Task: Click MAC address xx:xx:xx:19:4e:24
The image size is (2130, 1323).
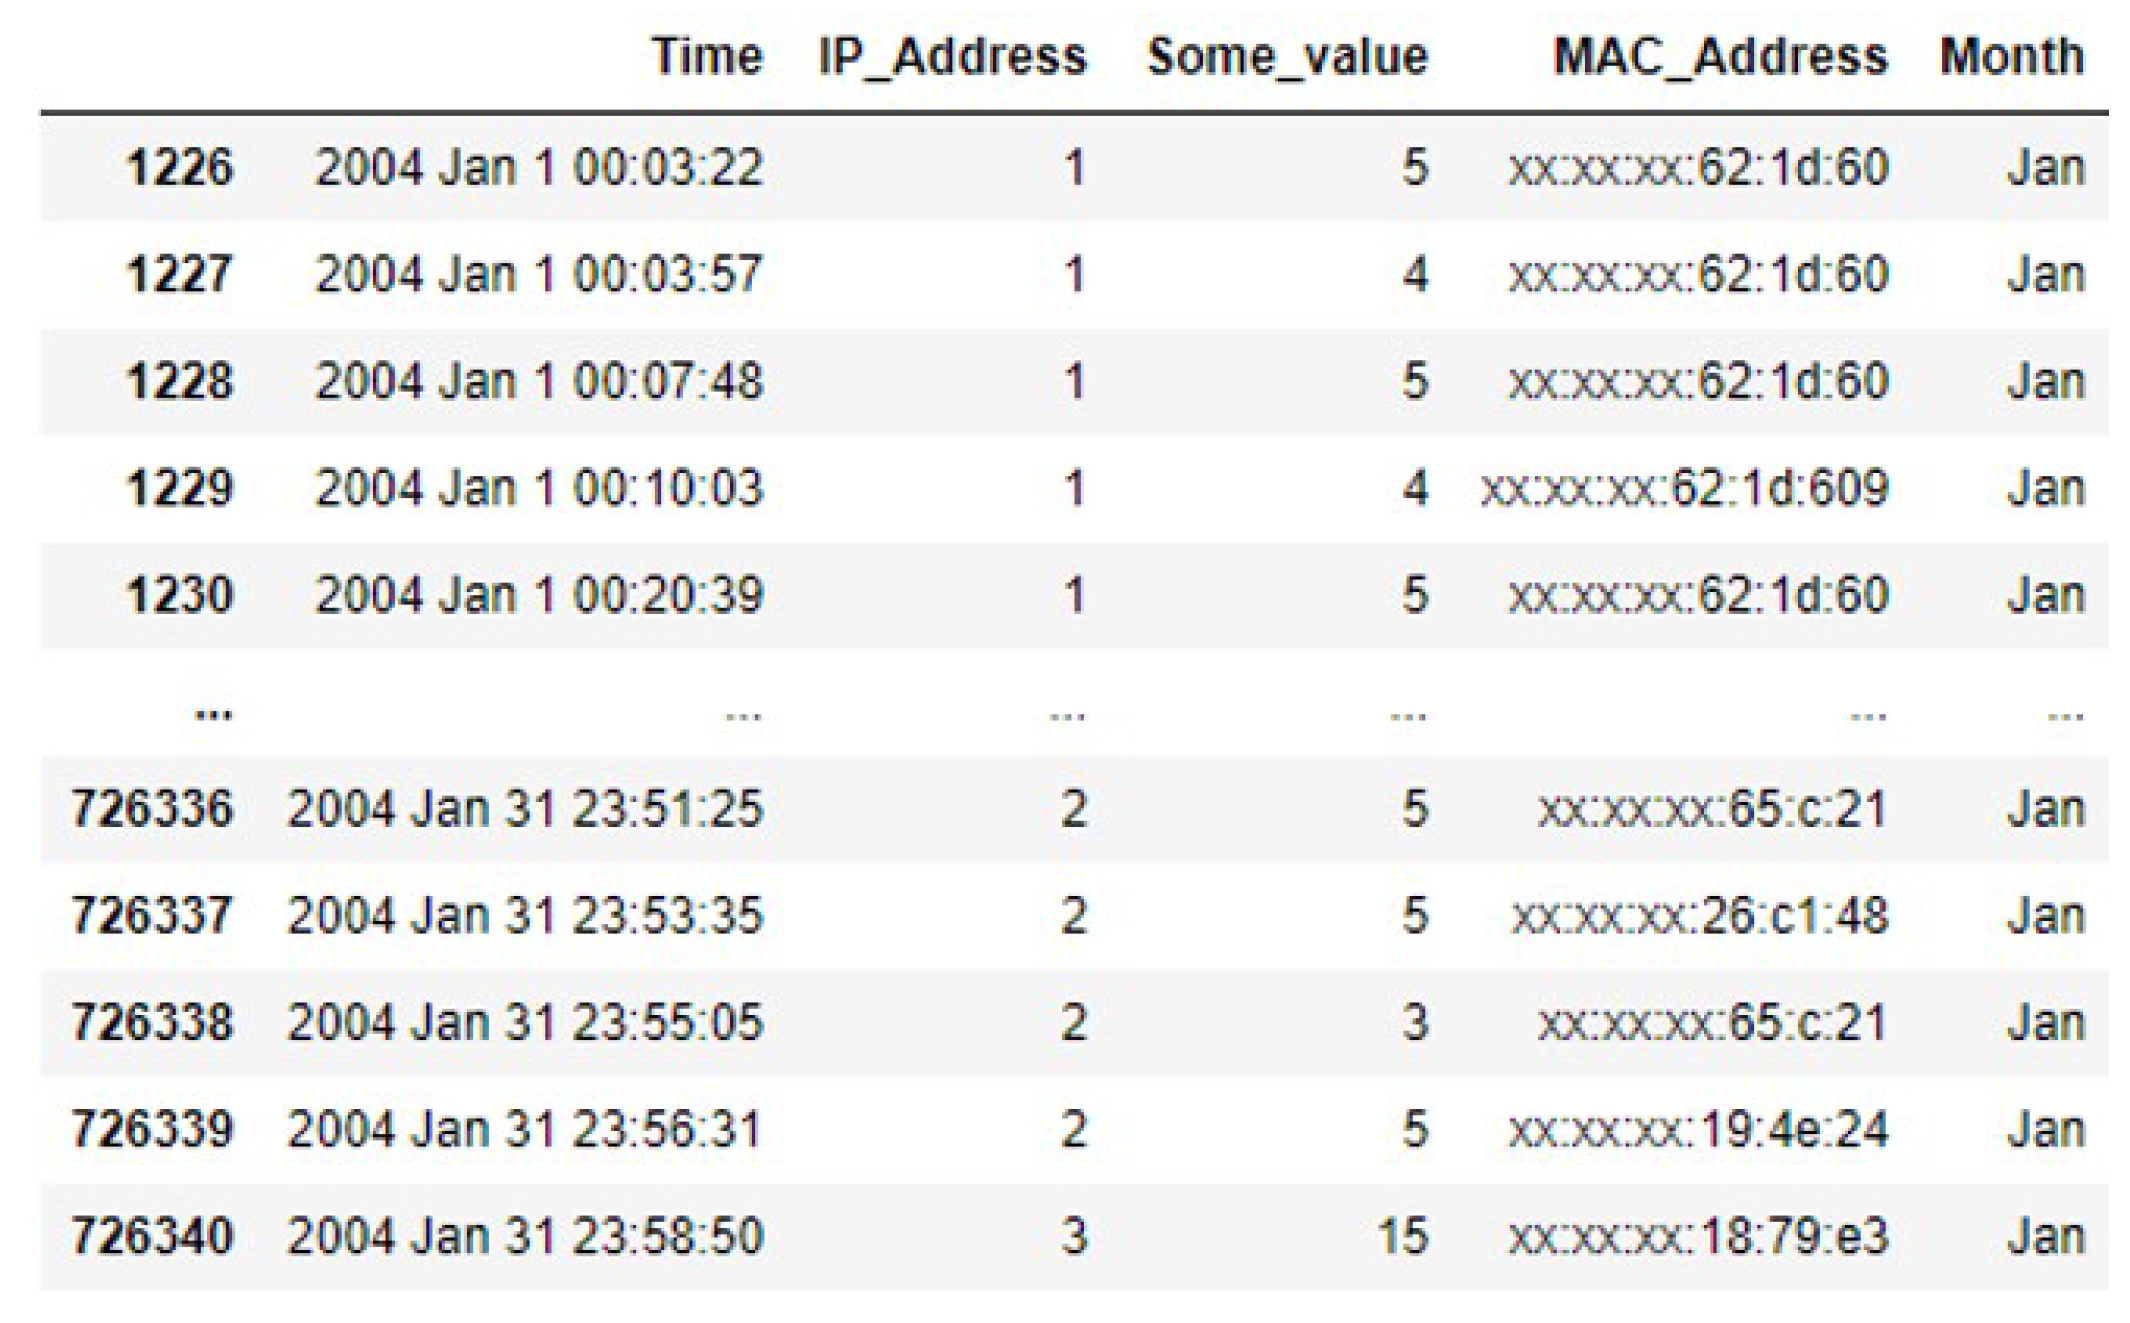Action: coord(1698,1130)
